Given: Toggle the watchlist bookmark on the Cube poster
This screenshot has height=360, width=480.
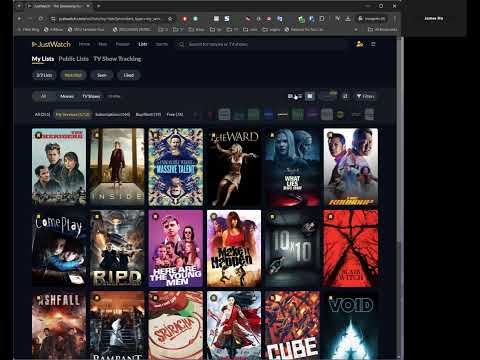Looking at the screenshot, I should click(272, 298).
